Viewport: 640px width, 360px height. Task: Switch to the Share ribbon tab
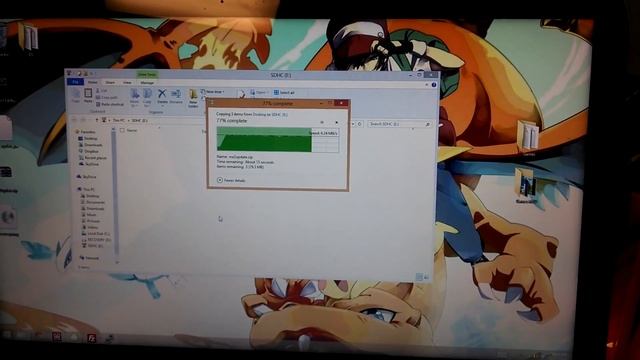coord(110,82)
